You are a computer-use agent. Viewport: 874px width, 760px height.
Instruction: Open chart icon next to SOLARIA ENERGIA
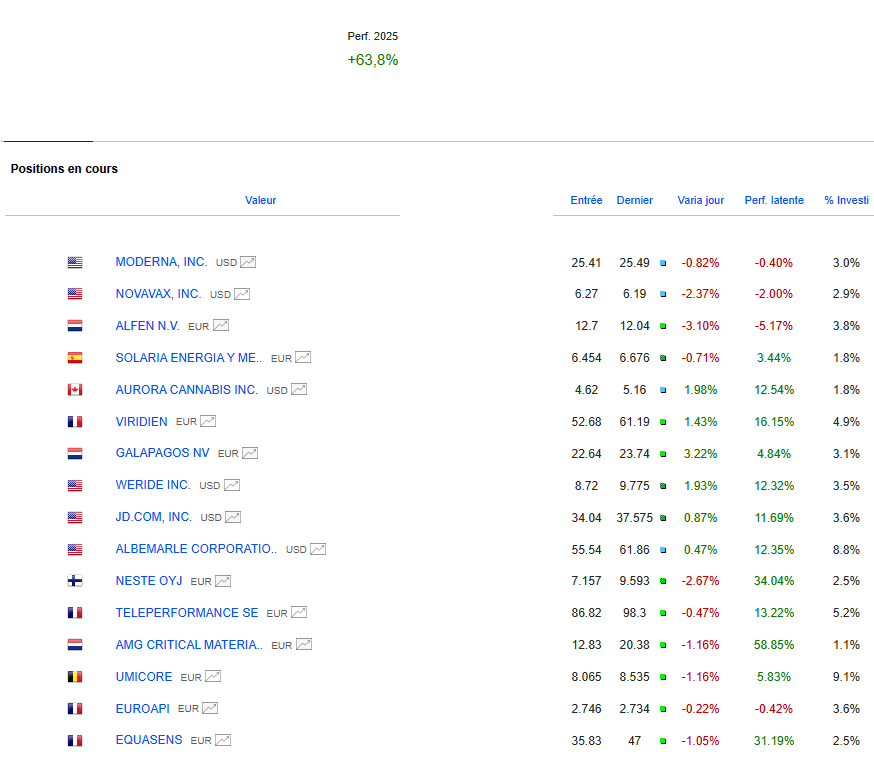pyautogui.click(x=303, y=357)
